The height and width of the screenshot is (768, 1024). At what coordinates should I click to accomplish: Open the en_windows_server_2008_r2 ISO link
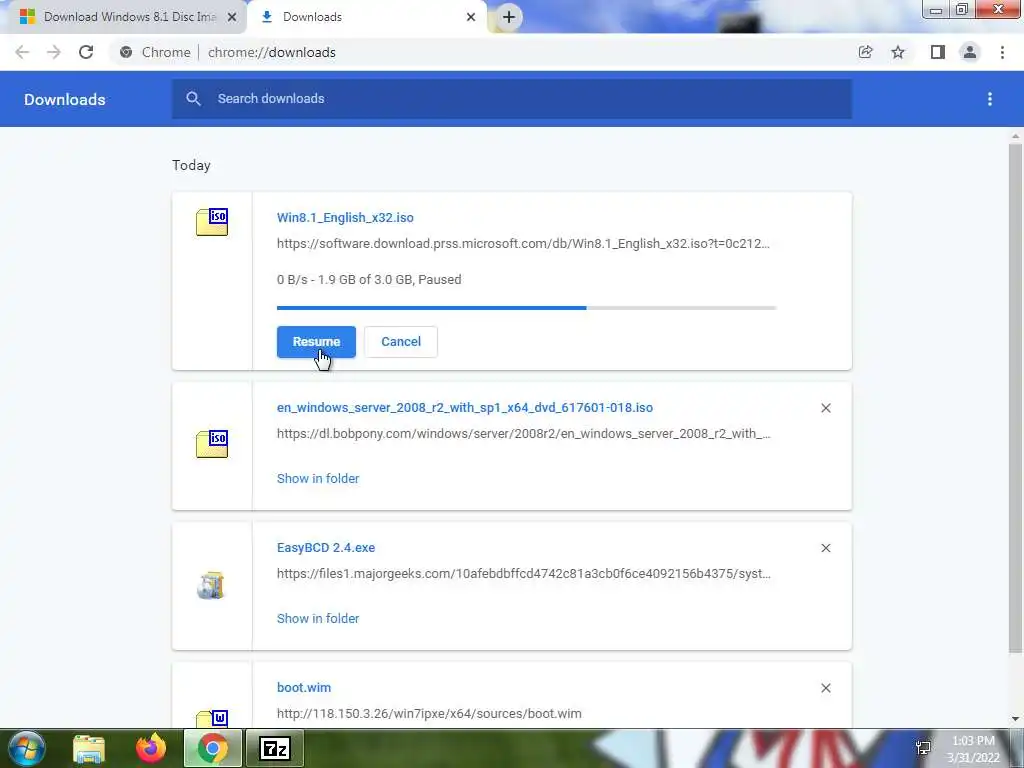pyautogui.click(x=465, y=408)
